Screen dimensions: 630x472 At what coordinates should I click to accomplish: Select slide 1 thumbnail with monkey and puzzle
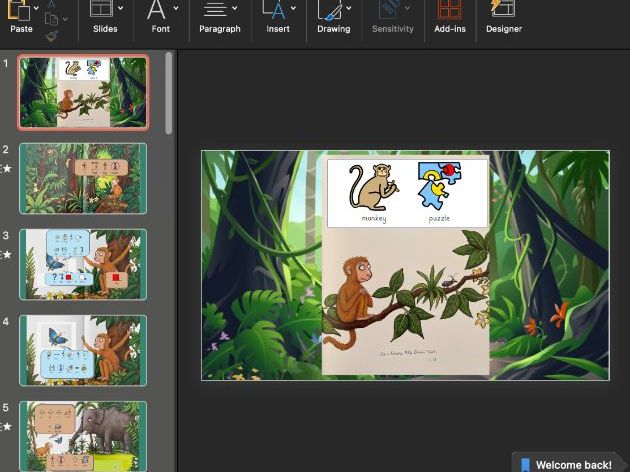click(x=83, y=92)
